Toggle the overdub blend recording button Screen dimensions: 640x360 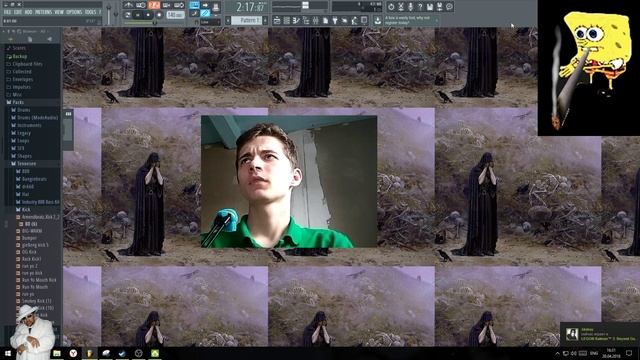[166, 5]
